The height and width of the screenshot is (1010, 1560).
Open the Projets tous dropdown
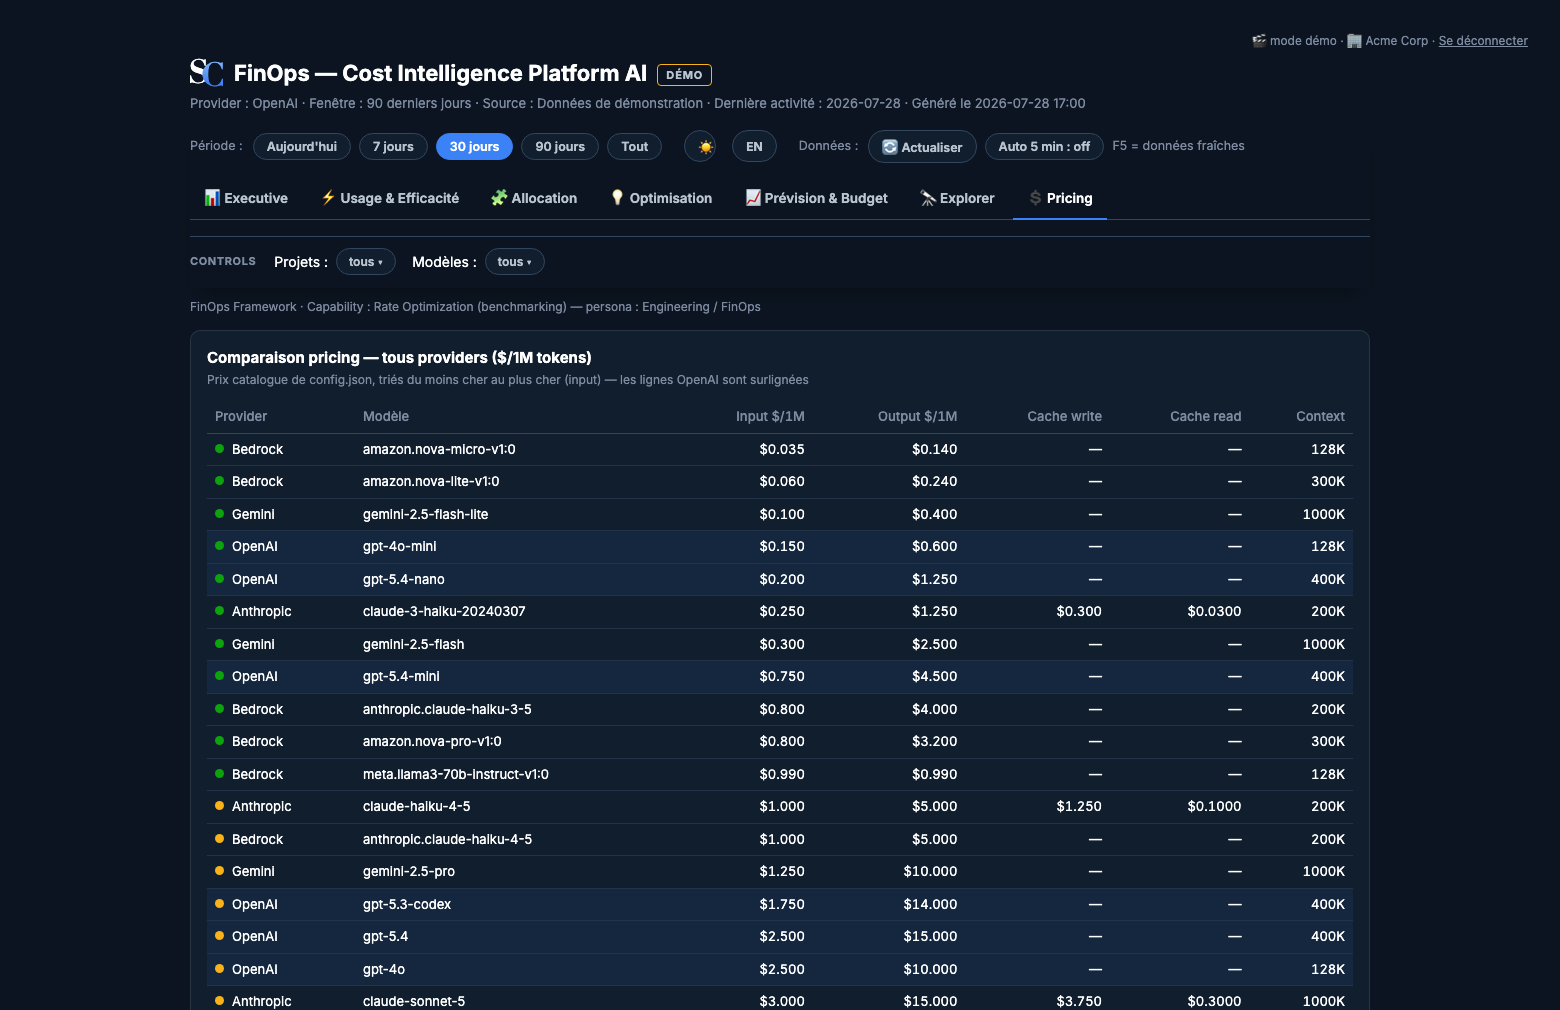point(366,262)
